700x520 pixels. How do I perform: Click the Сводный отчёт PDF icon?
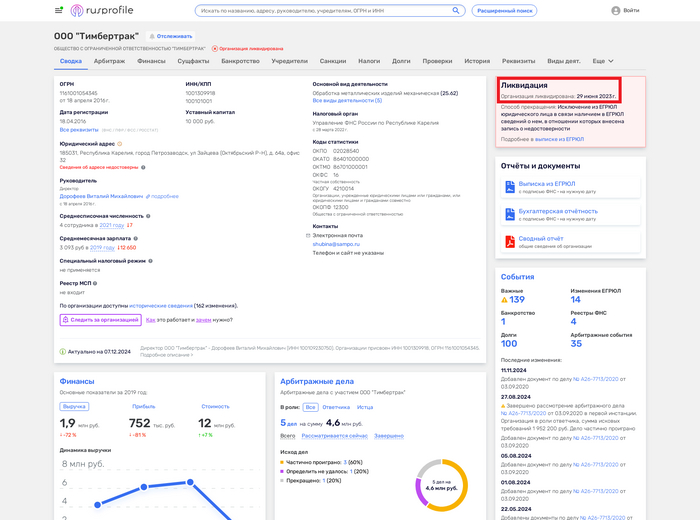tap(509, 241)
